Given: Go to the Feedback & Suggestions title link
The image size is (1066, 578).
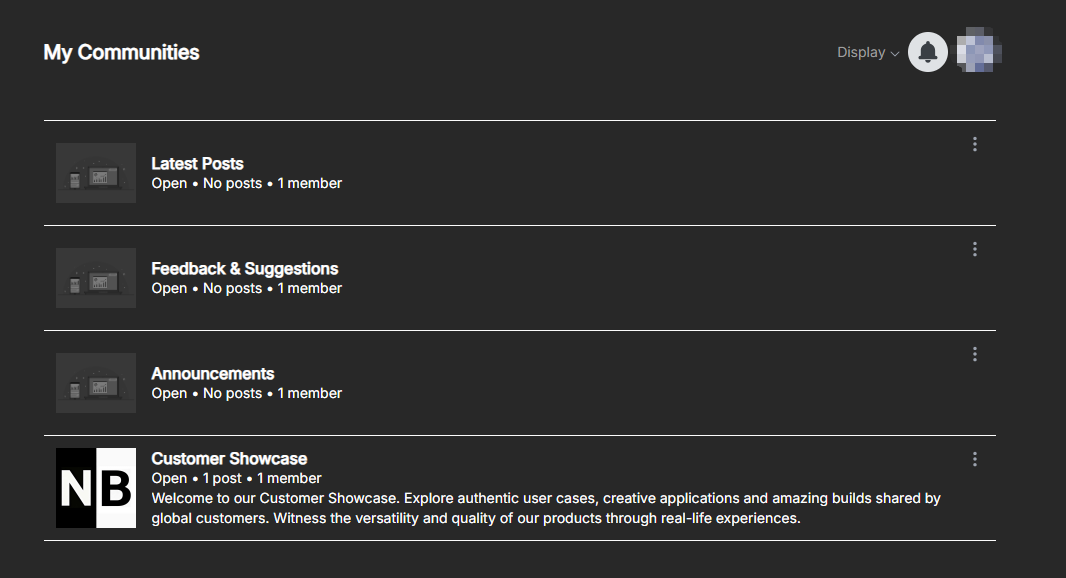Looking at the screenshot, I should [245, 269].
